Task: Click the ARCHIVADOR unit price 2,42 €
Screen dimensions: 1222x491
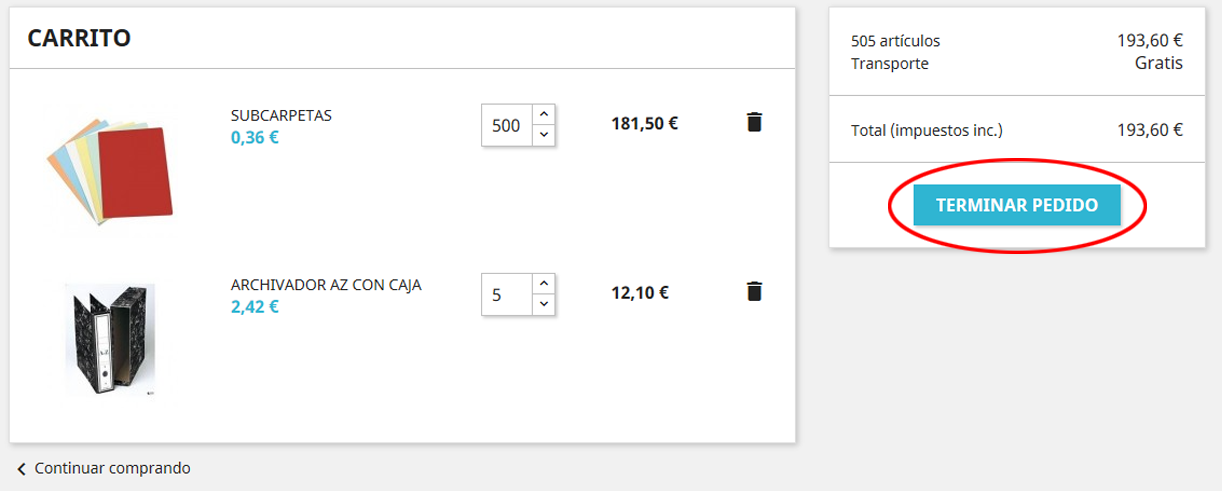Action: coord(254,306)
